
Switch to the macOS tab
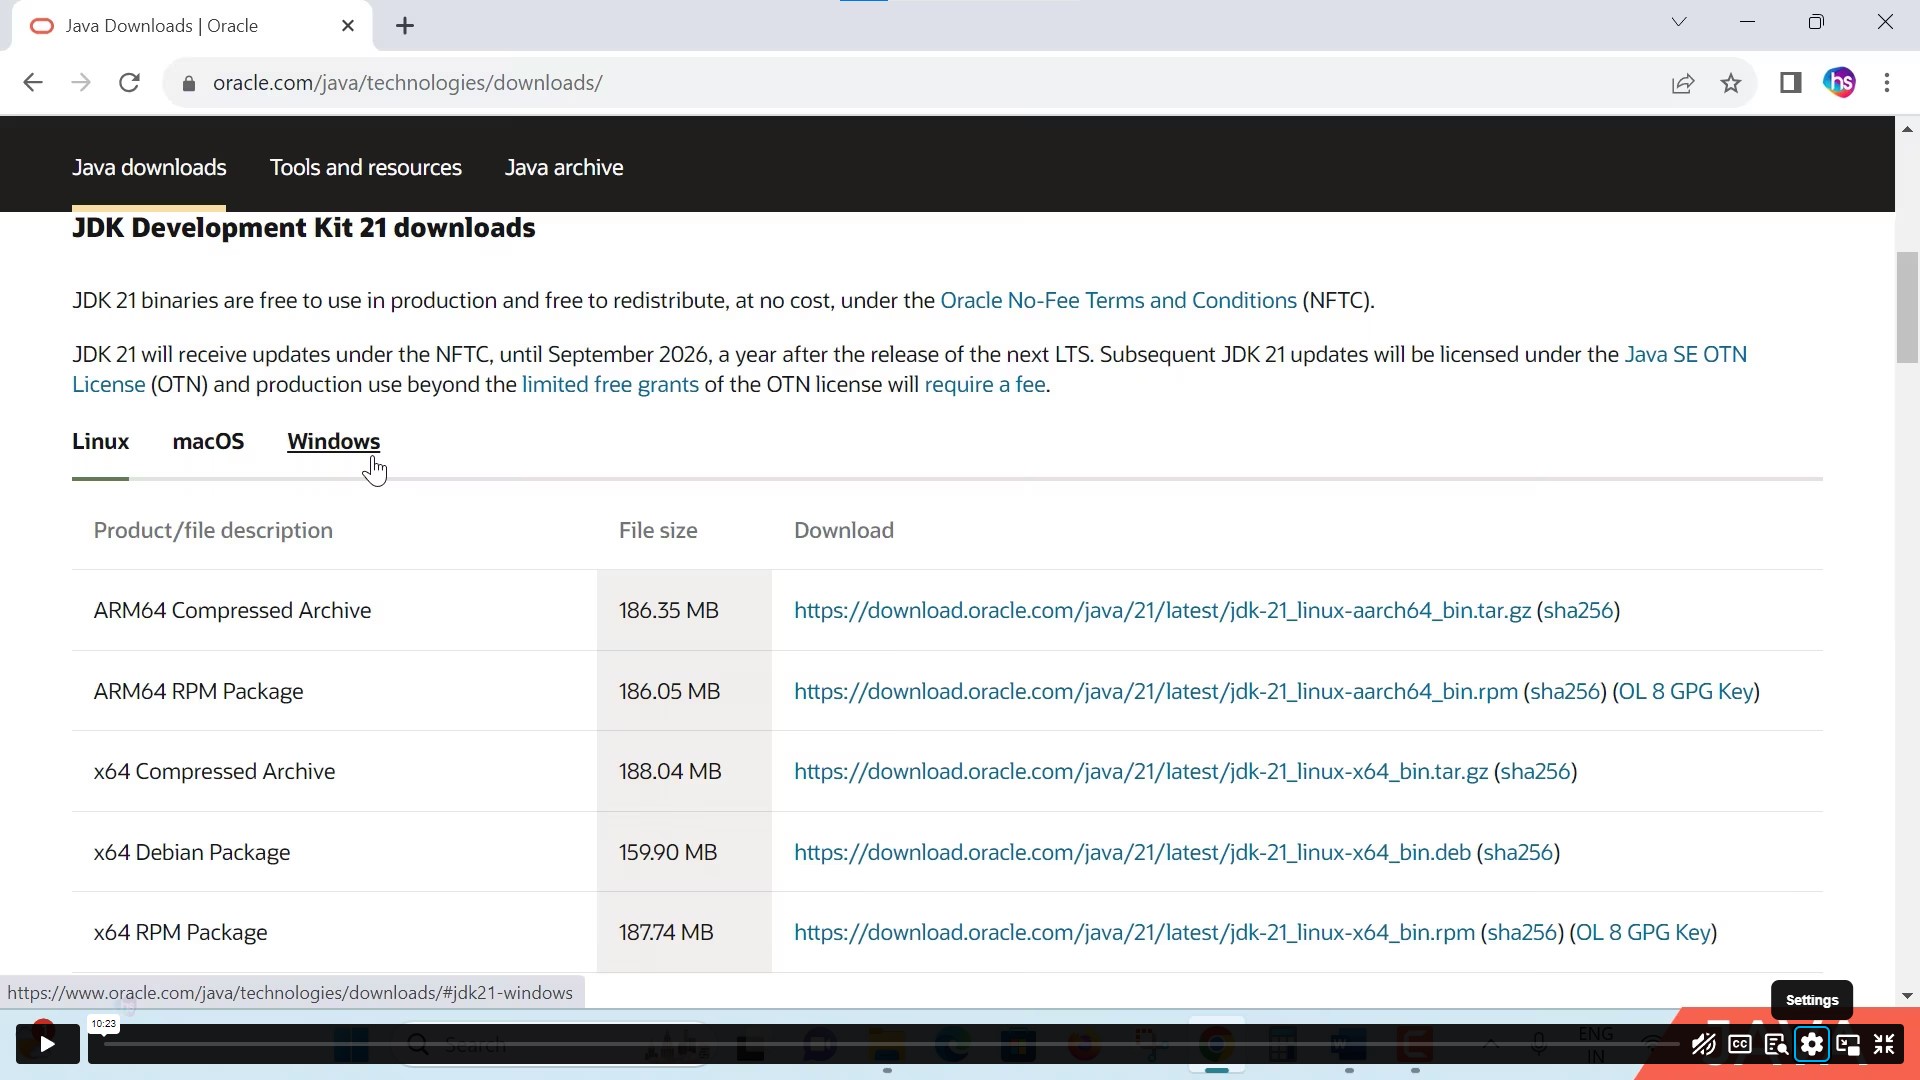click(208, 440)
